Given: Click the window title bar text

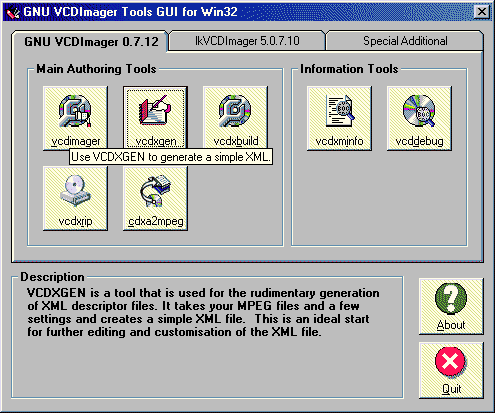Looking at the screenshot, I should point(130,12).
